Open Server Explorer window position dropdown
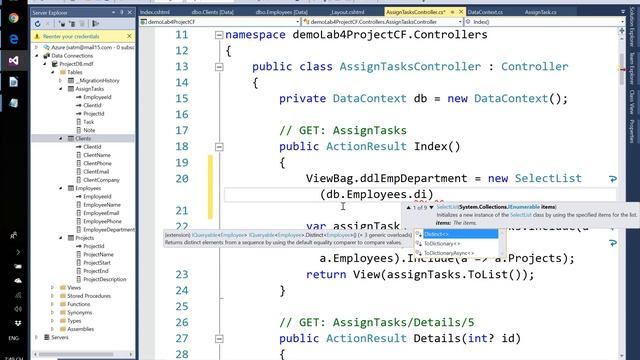The image size is (640, 360). click(113, 12)
